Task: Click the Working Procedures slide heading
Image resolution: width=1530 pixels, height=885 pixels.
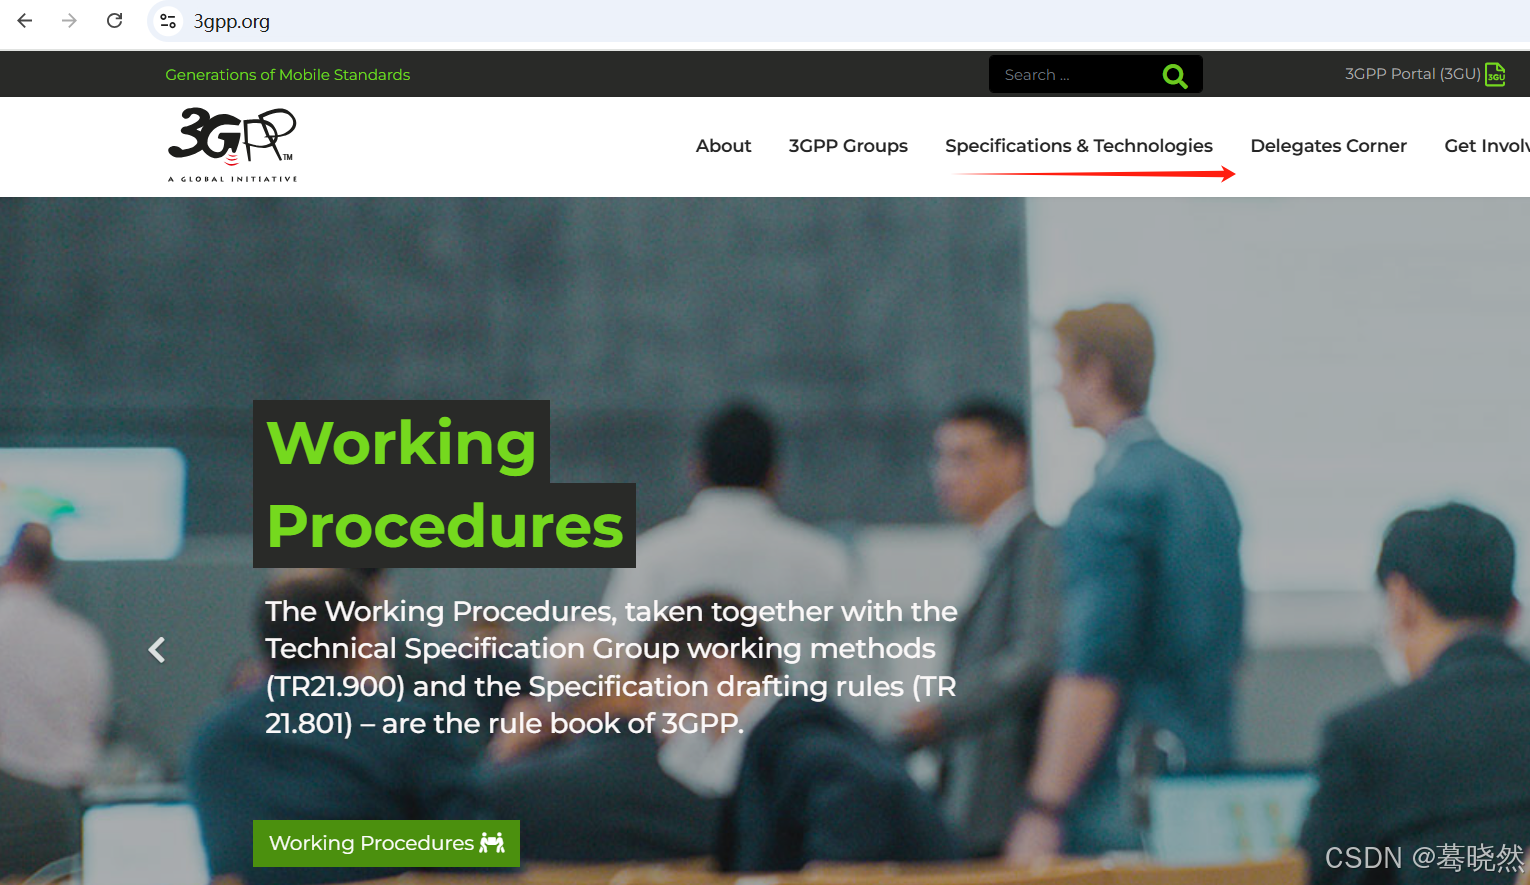Action: pyautogui.click(x=444, y=484)
